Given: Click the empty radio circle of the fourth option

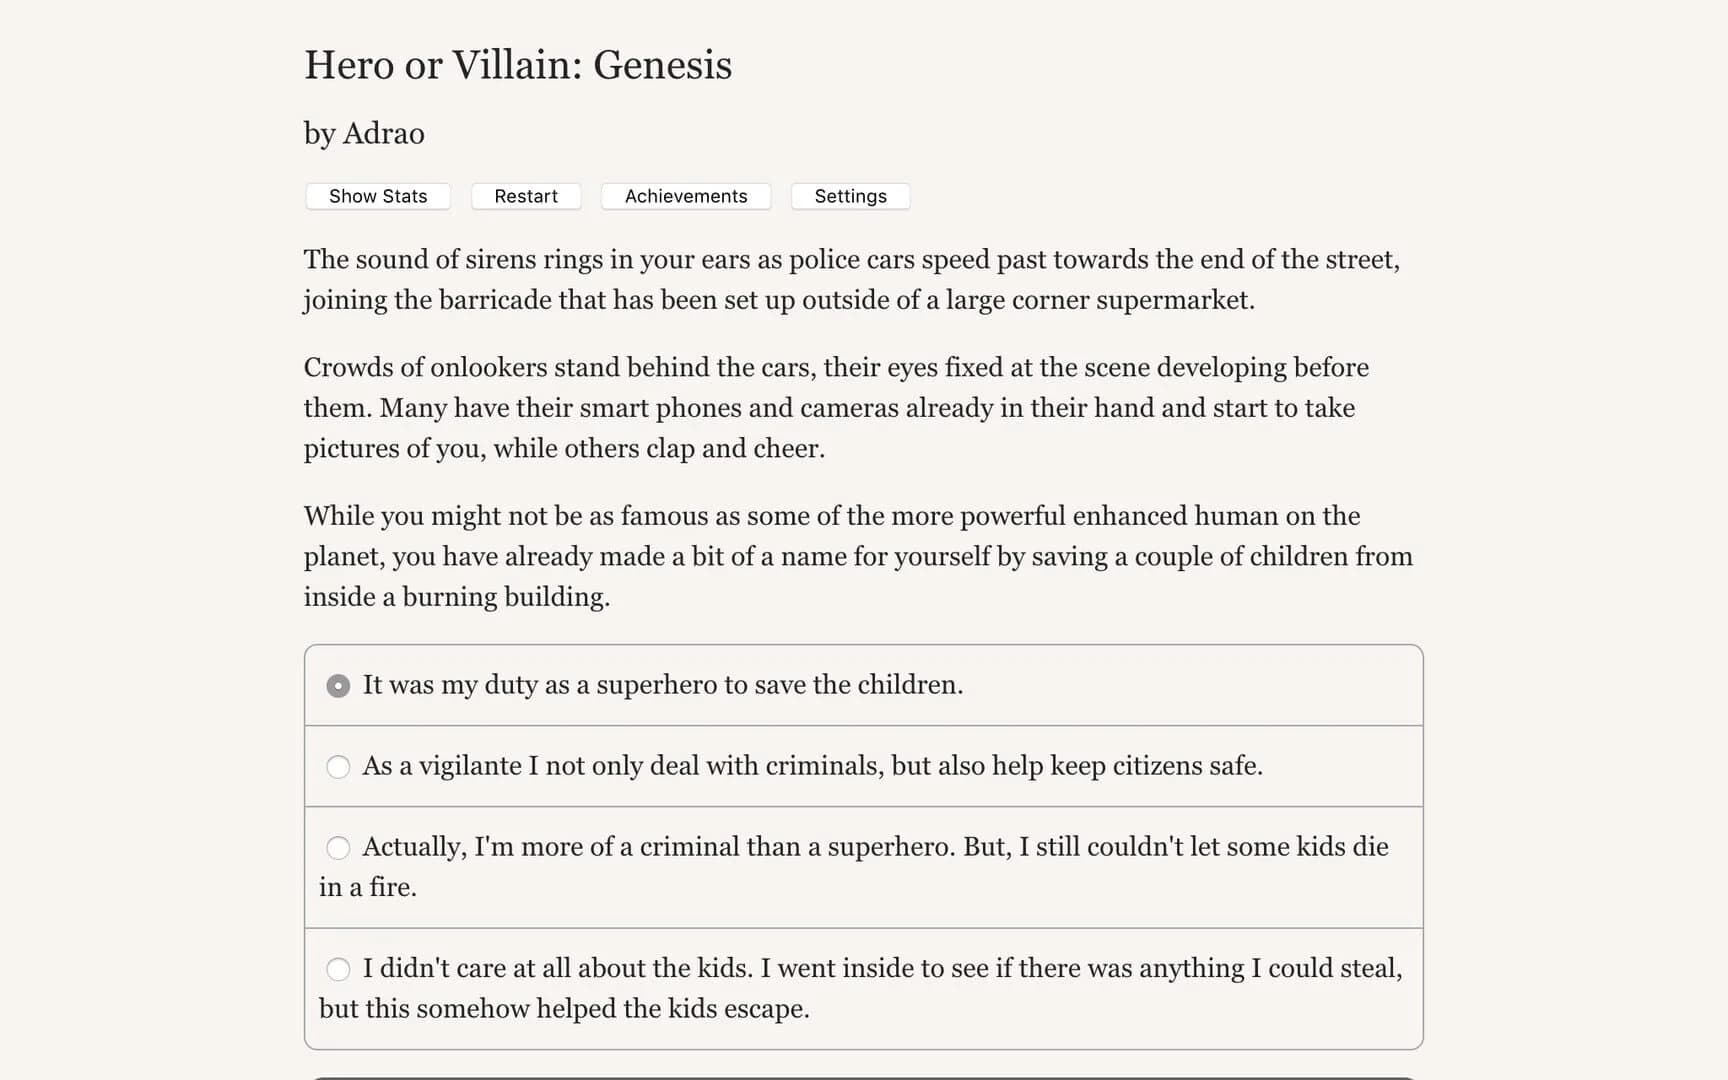Looking at the screenshot, I should click(x=338, y=969).
